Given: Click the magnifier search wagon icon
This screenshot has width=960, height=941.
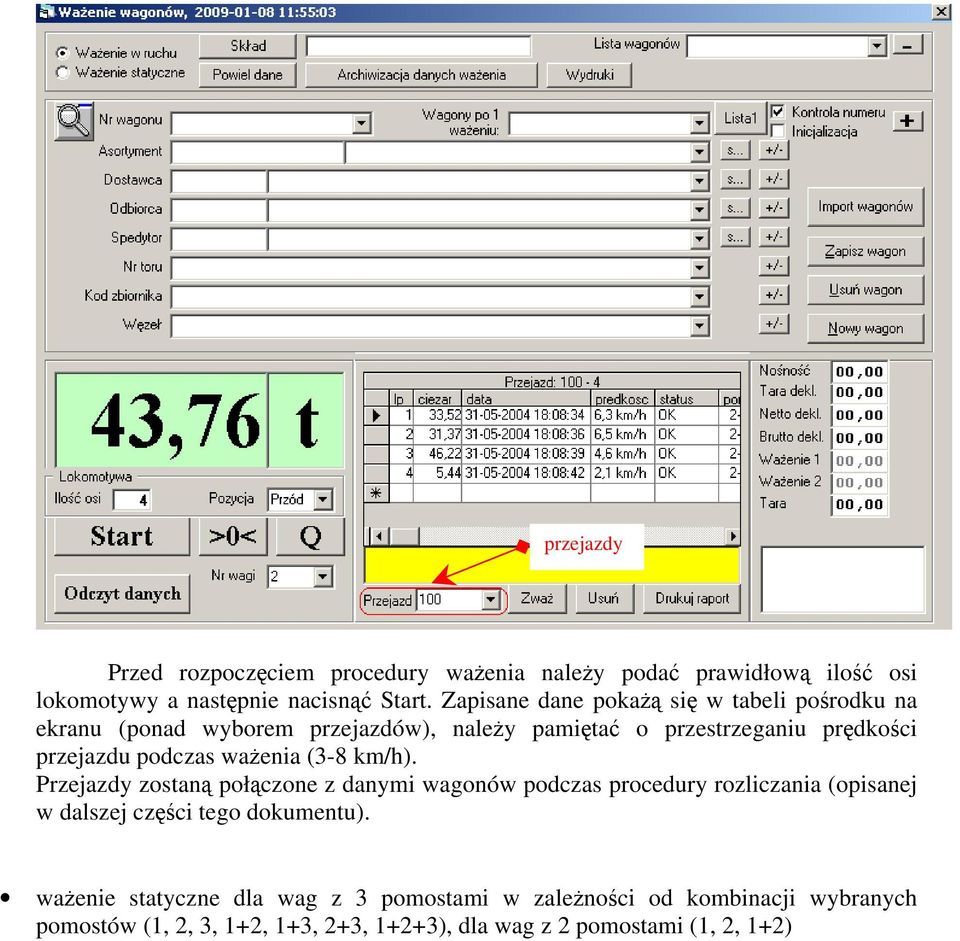Looking at the screenshot, I should click(x=74, y=121).
